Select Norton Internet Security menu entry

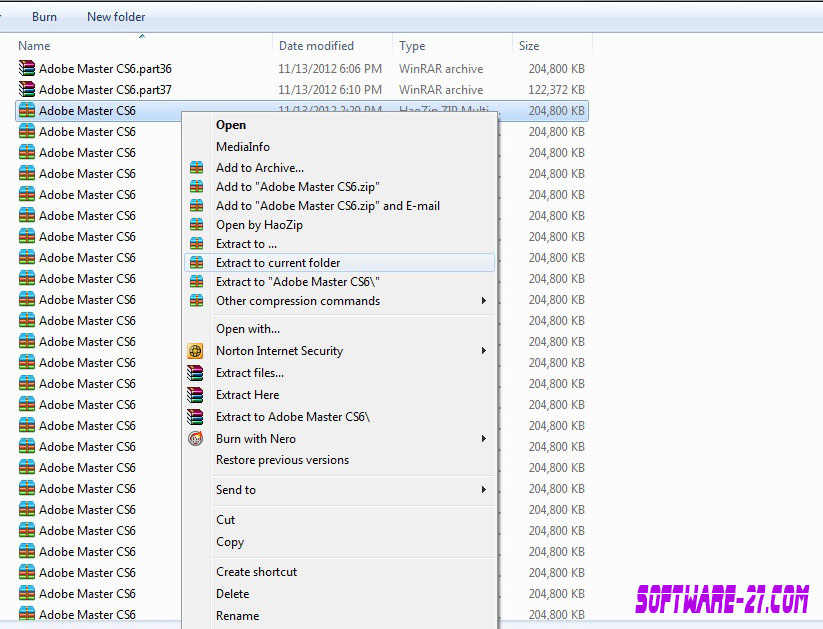coord(279,351)
